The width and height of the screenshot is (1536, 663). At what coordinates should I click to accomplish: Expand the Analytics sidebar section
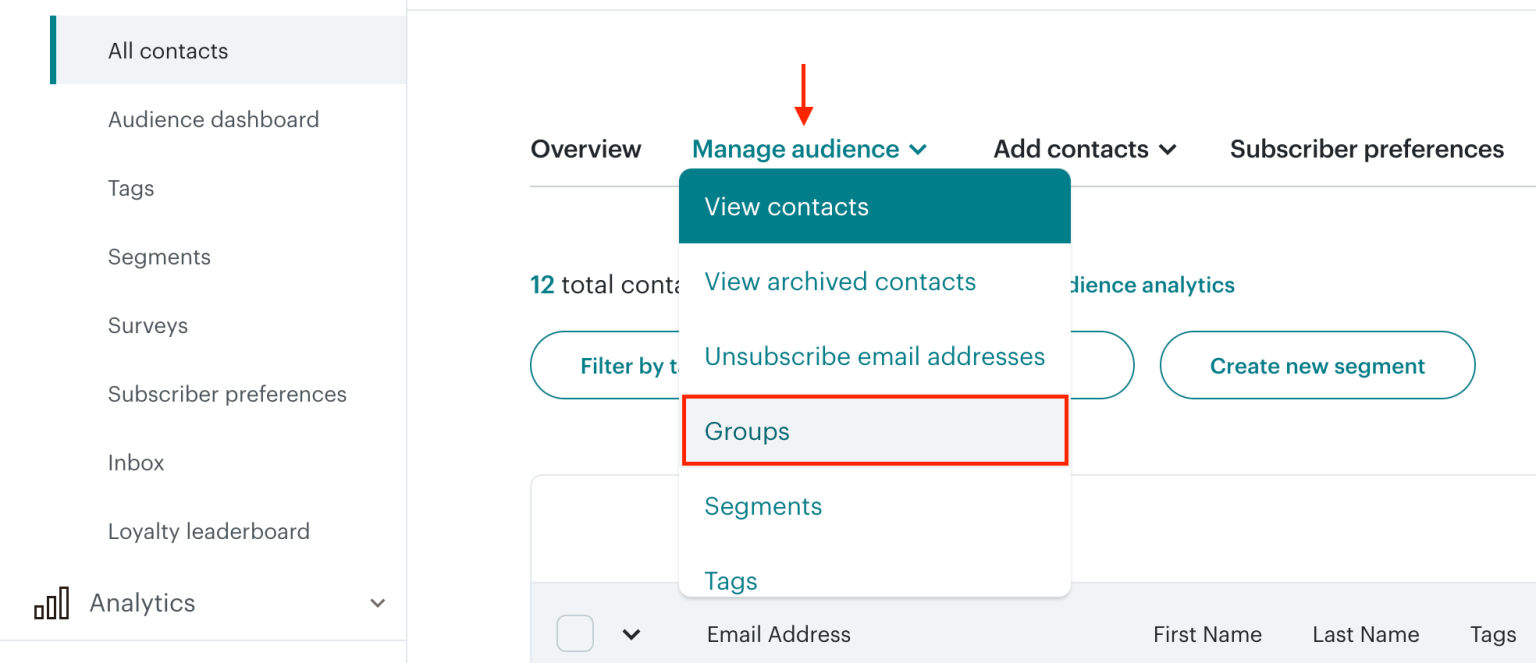pyautogui.click(x=377, y=603)
